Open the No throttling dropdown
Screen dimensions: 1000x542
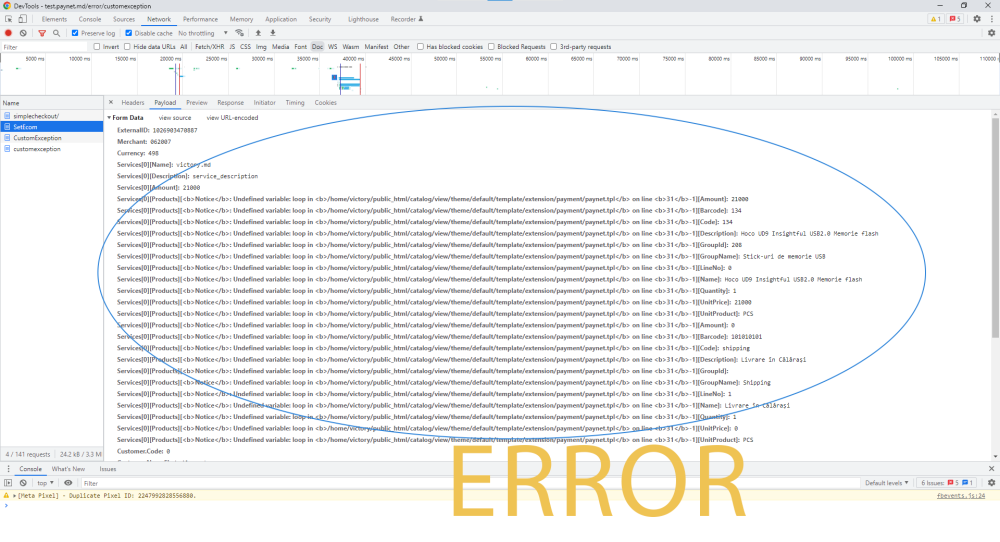click(x=203, y=33)
